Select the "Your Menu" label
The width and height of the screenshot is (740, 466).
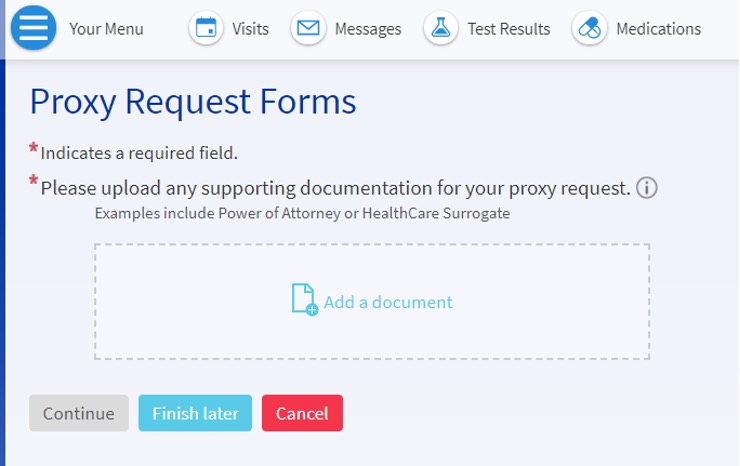(106, 29)
